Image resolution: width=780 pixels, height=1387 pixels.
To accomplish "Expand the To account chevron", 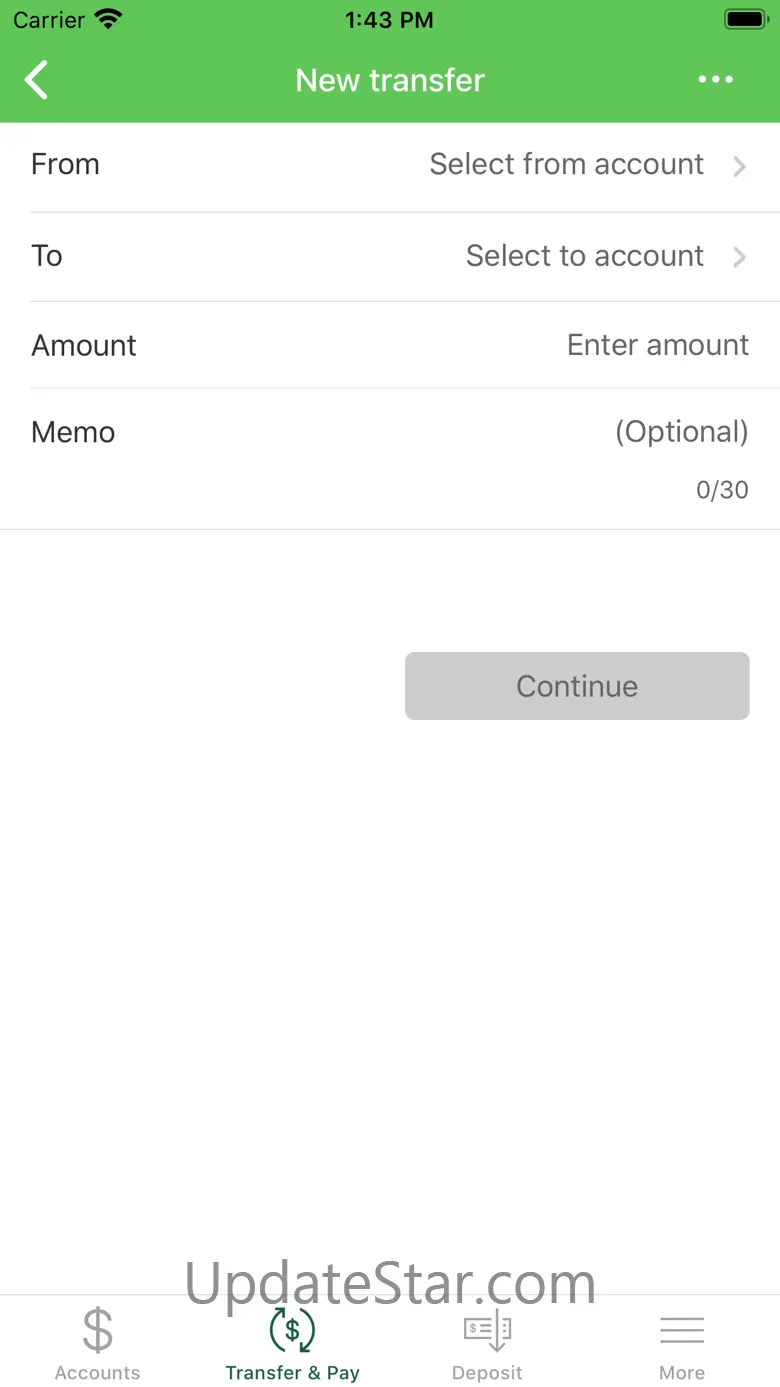I will tap(740, 257).
